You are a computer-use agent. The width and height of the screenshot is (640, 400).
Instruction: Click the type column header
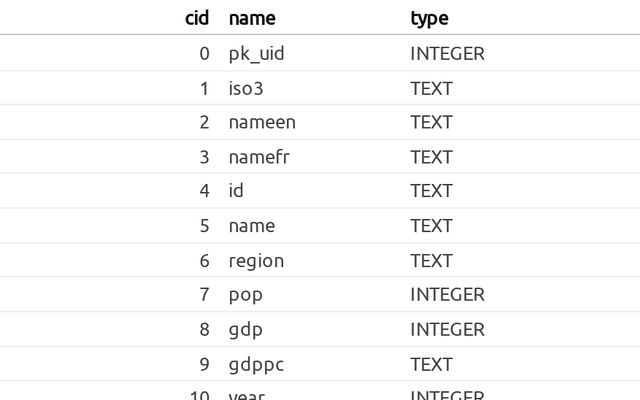click(429, 18)
